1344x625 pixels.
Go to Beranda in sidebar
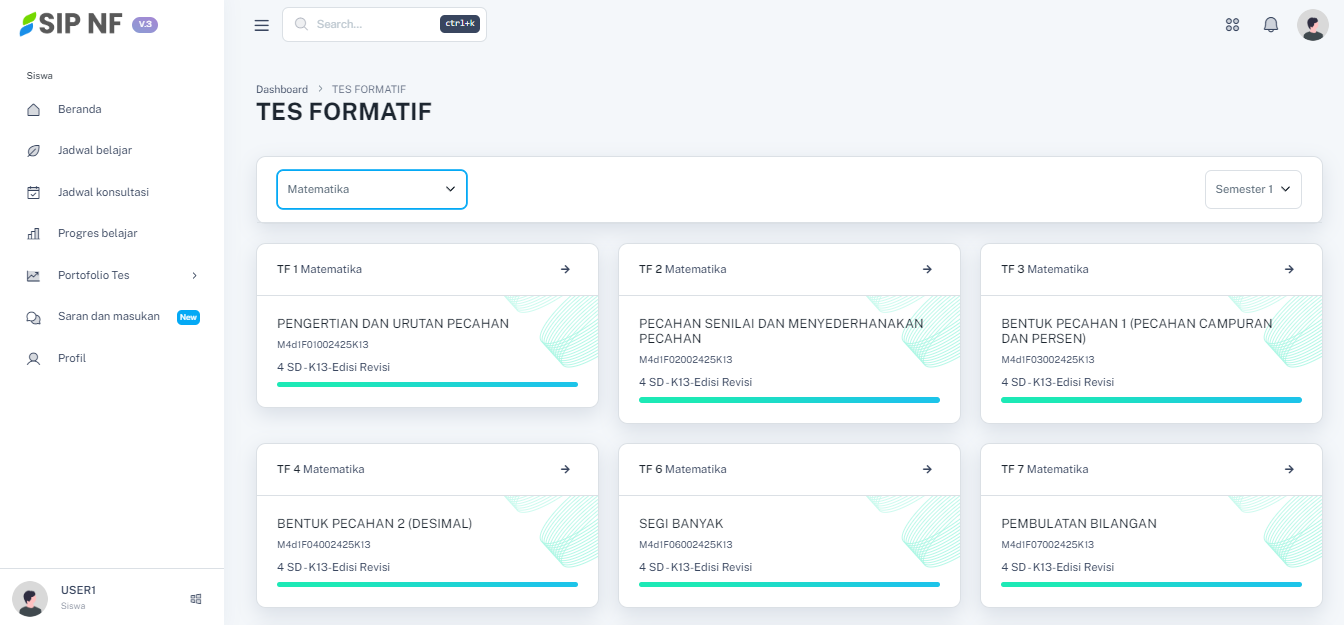point(80,109)
